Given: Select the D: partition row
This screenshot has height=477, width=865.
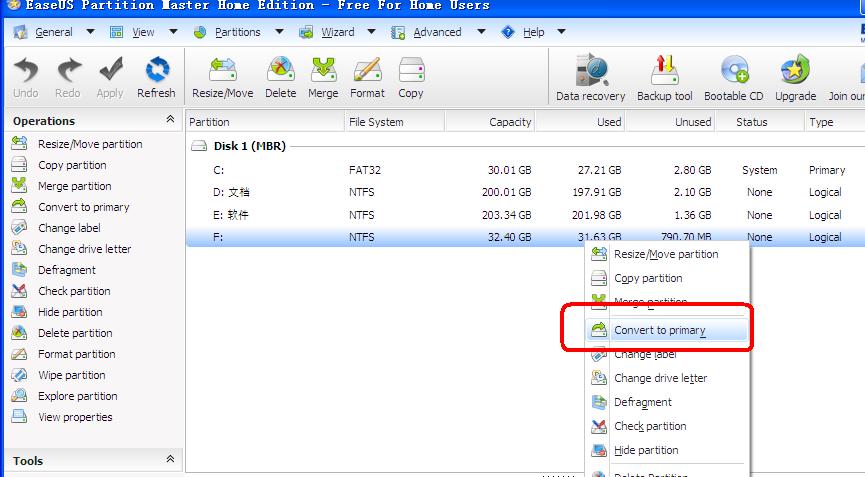Looking at the screenshot, I should [526, 192].
